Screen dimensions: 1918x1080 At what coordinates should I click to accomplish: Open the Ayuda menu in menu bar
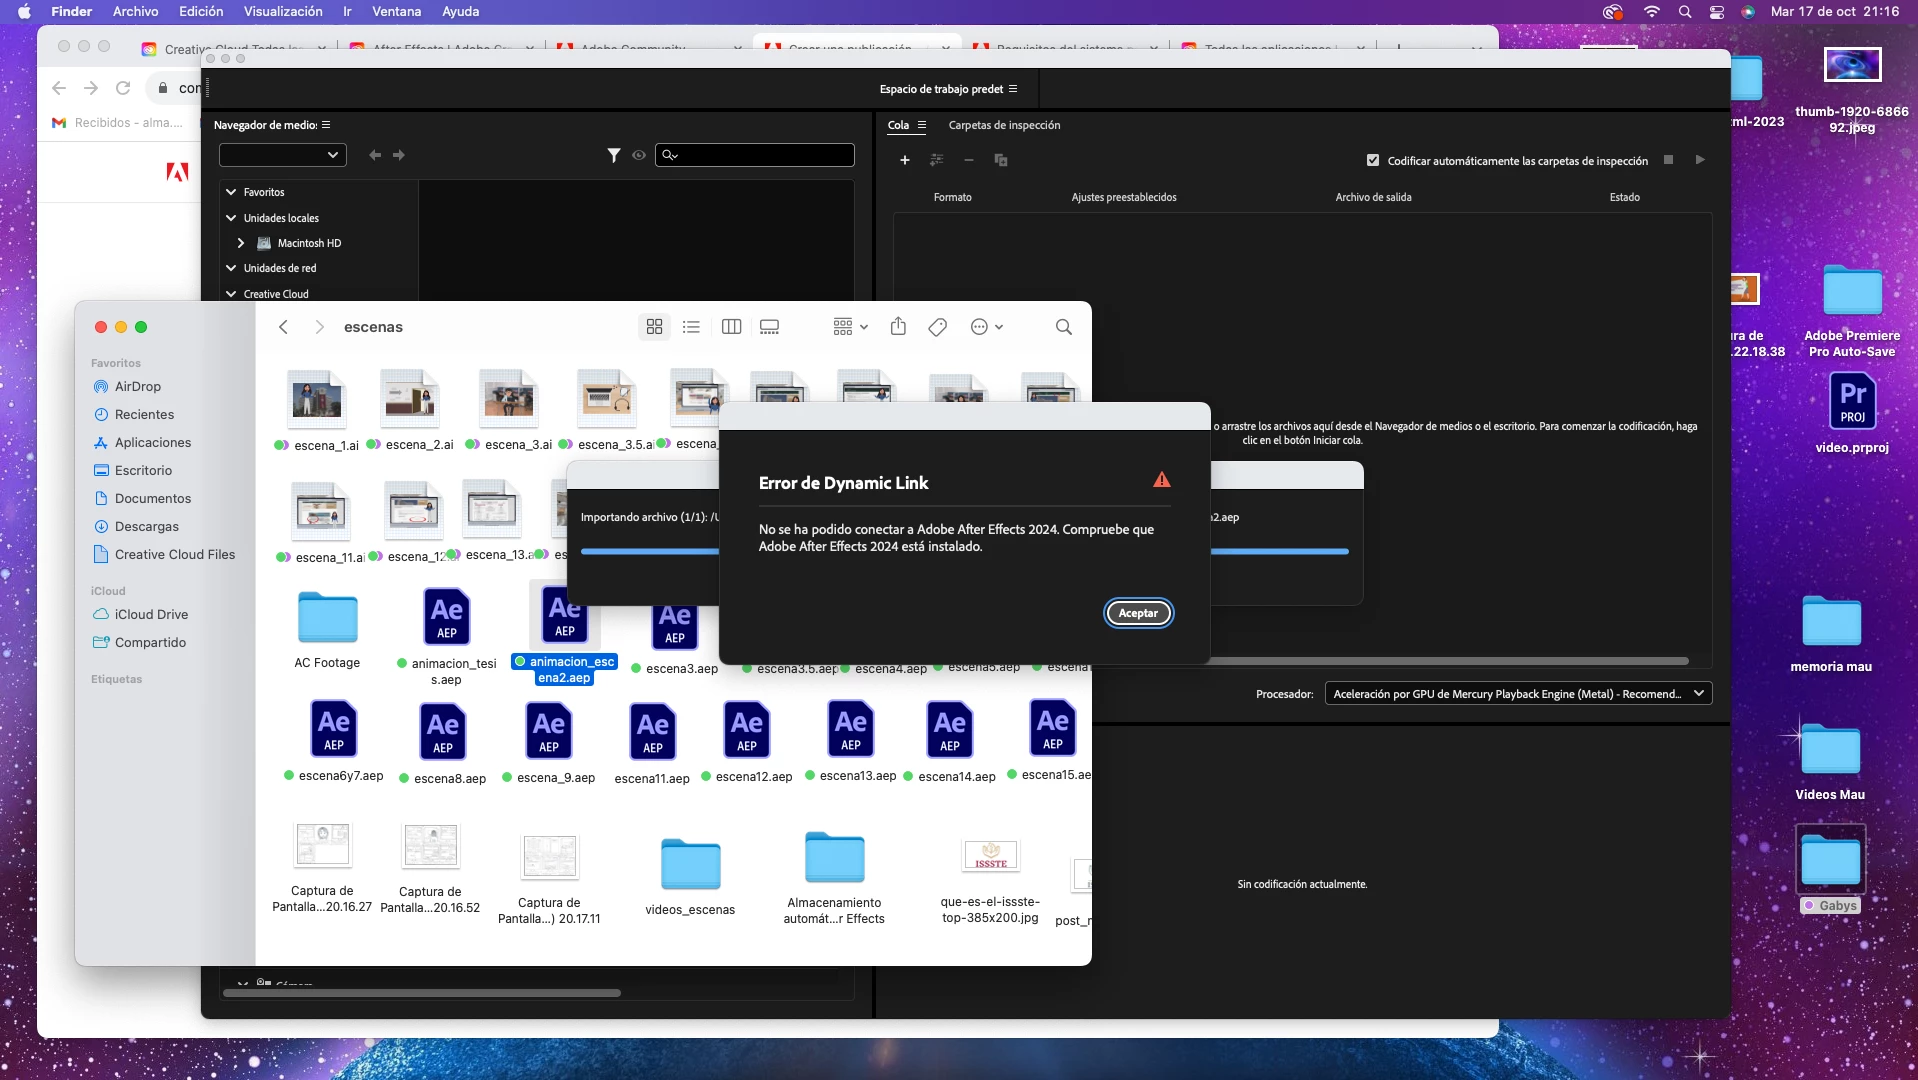click(x=461, y=11)
